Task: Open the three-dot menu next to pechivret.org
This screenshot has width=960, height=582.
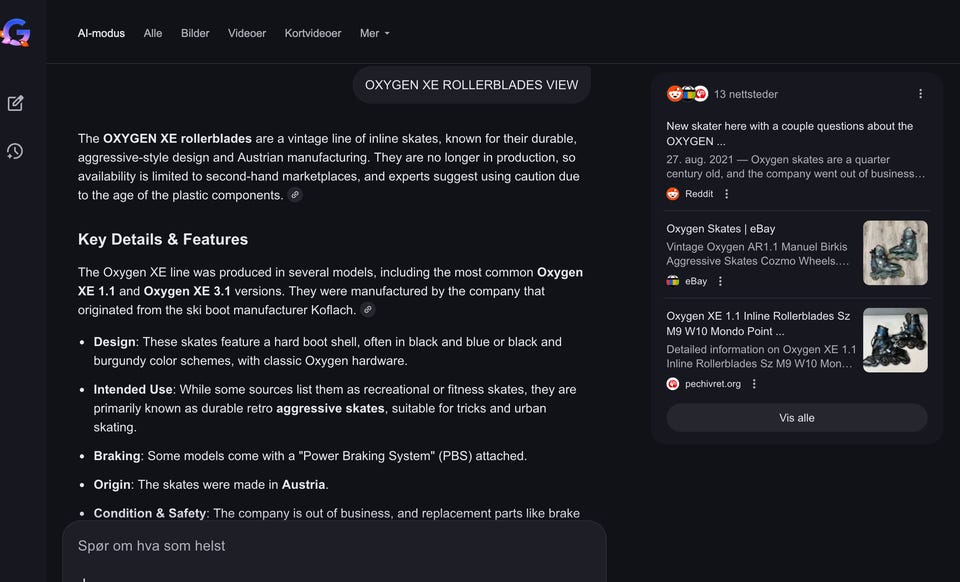Action: tap(754, 384)
